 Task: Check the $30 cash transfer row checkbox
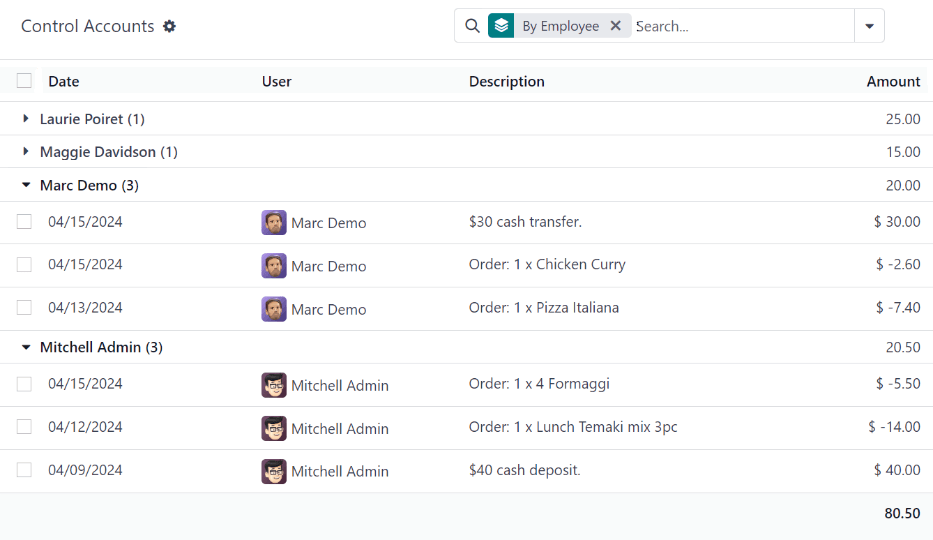(24, 222)
